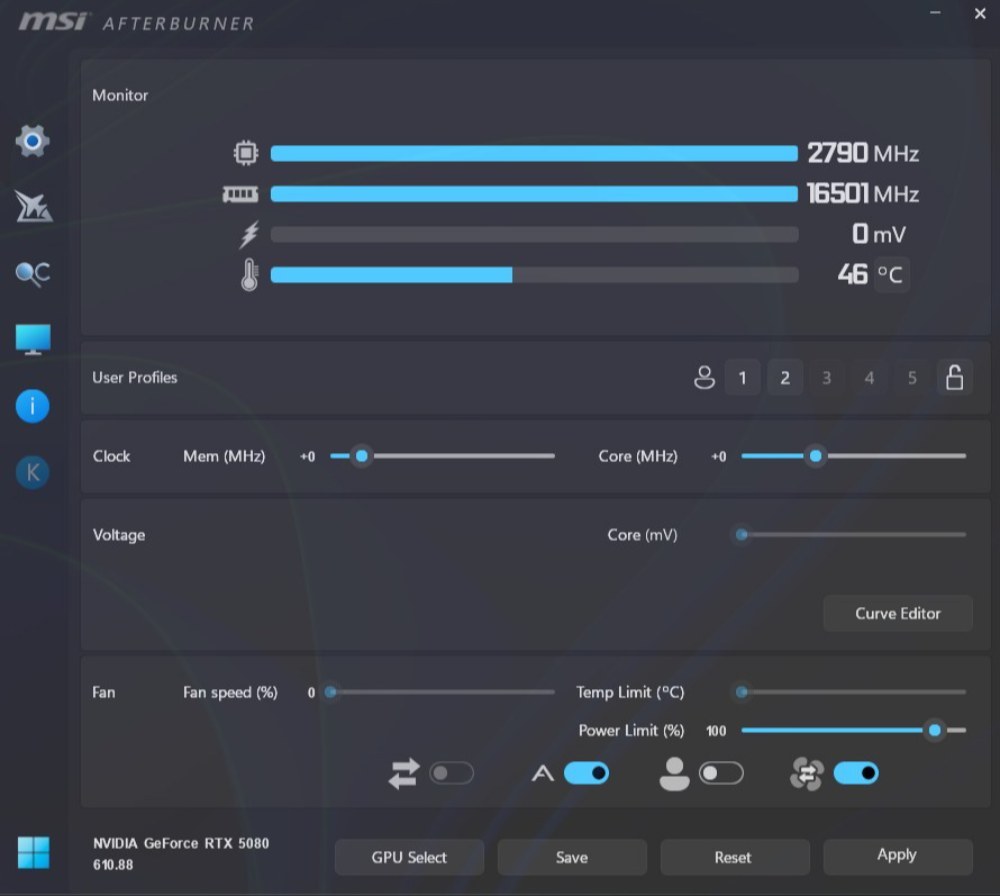Show information with the blue i icon
Screen dimensions: 1000x896
33,406
